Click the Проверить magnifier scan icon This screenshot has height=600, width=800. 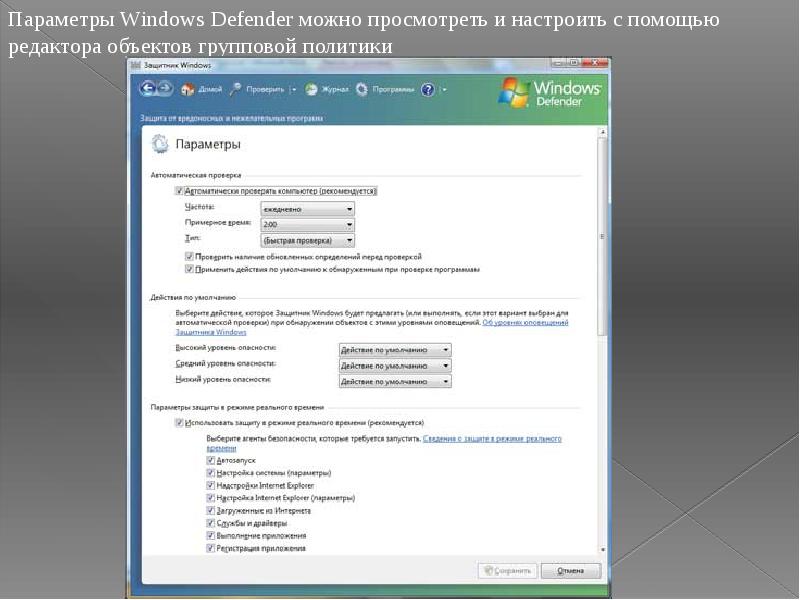pyautogui.click(x=235, y=89)
